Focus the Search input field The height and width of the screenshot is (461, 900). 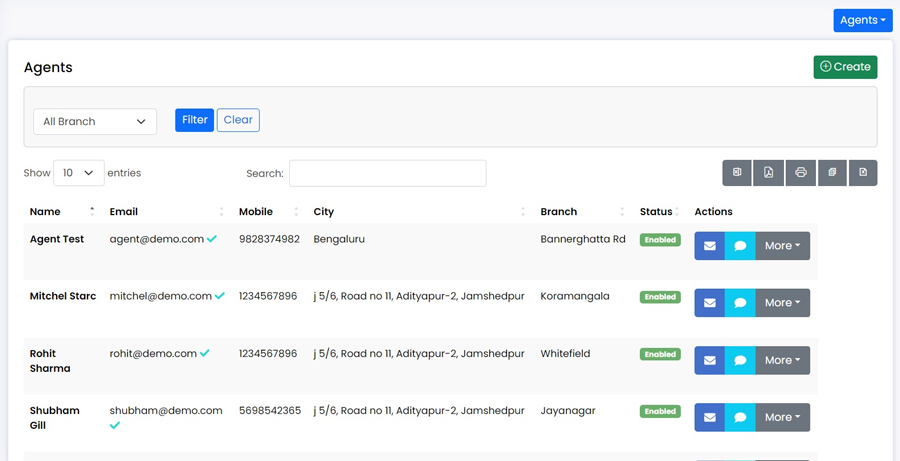click(387, 173)
